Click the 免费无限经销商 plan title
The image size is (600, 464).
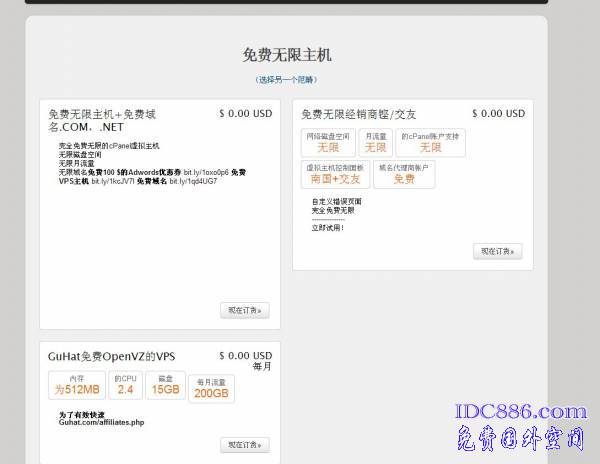pos(359,114)
